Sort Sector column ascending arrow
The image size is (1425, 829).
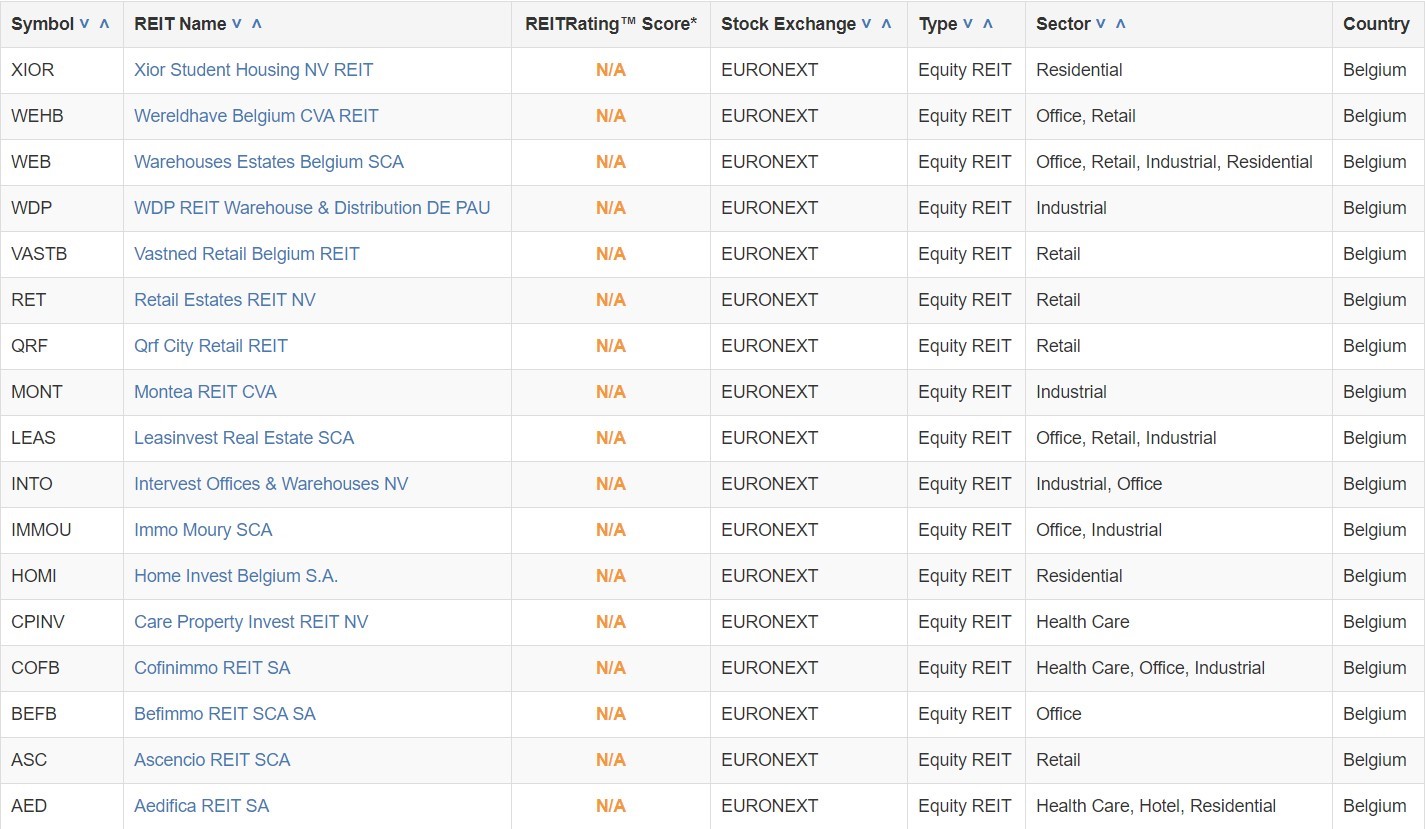coord(1120,24)
